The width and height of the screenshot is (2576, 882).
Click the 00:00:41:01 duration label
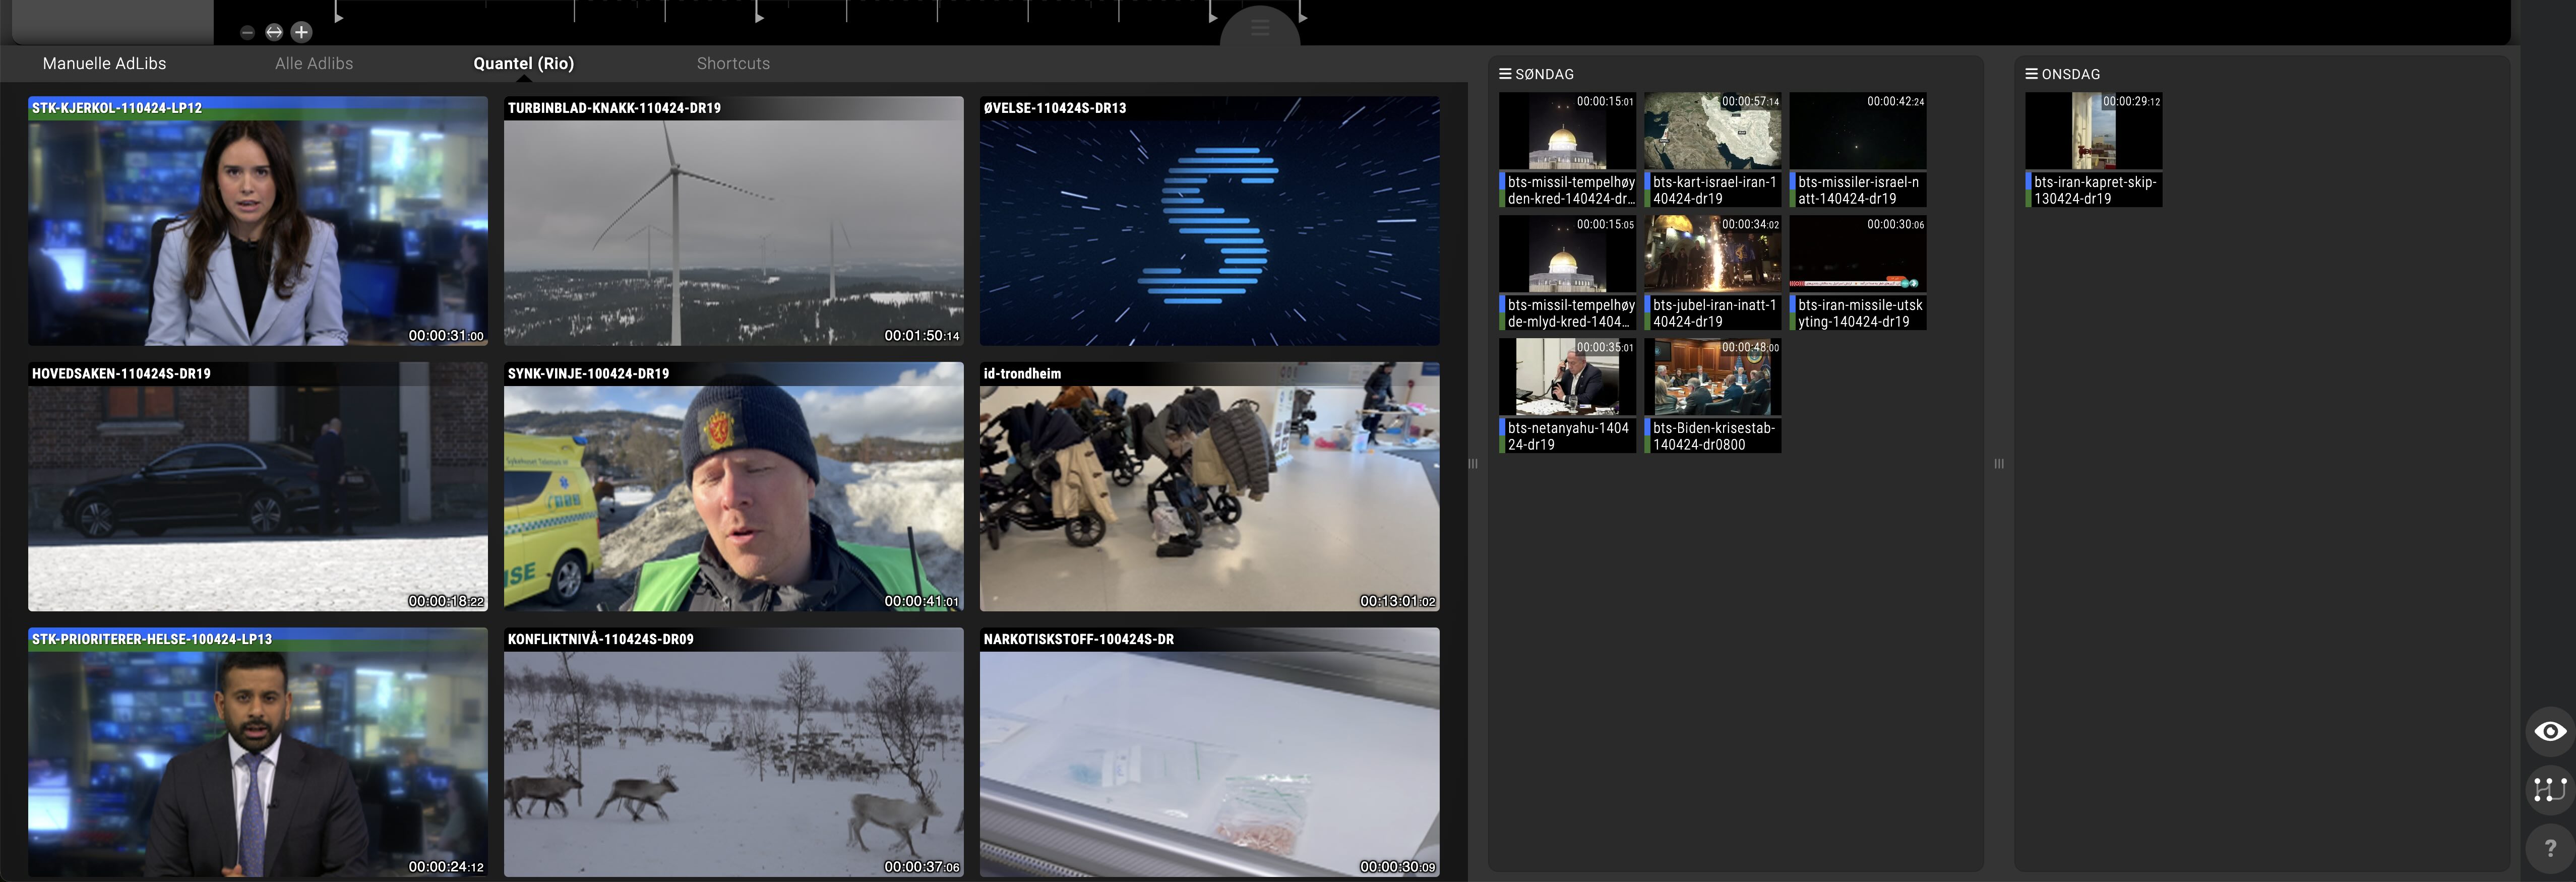tap(921, 601)
